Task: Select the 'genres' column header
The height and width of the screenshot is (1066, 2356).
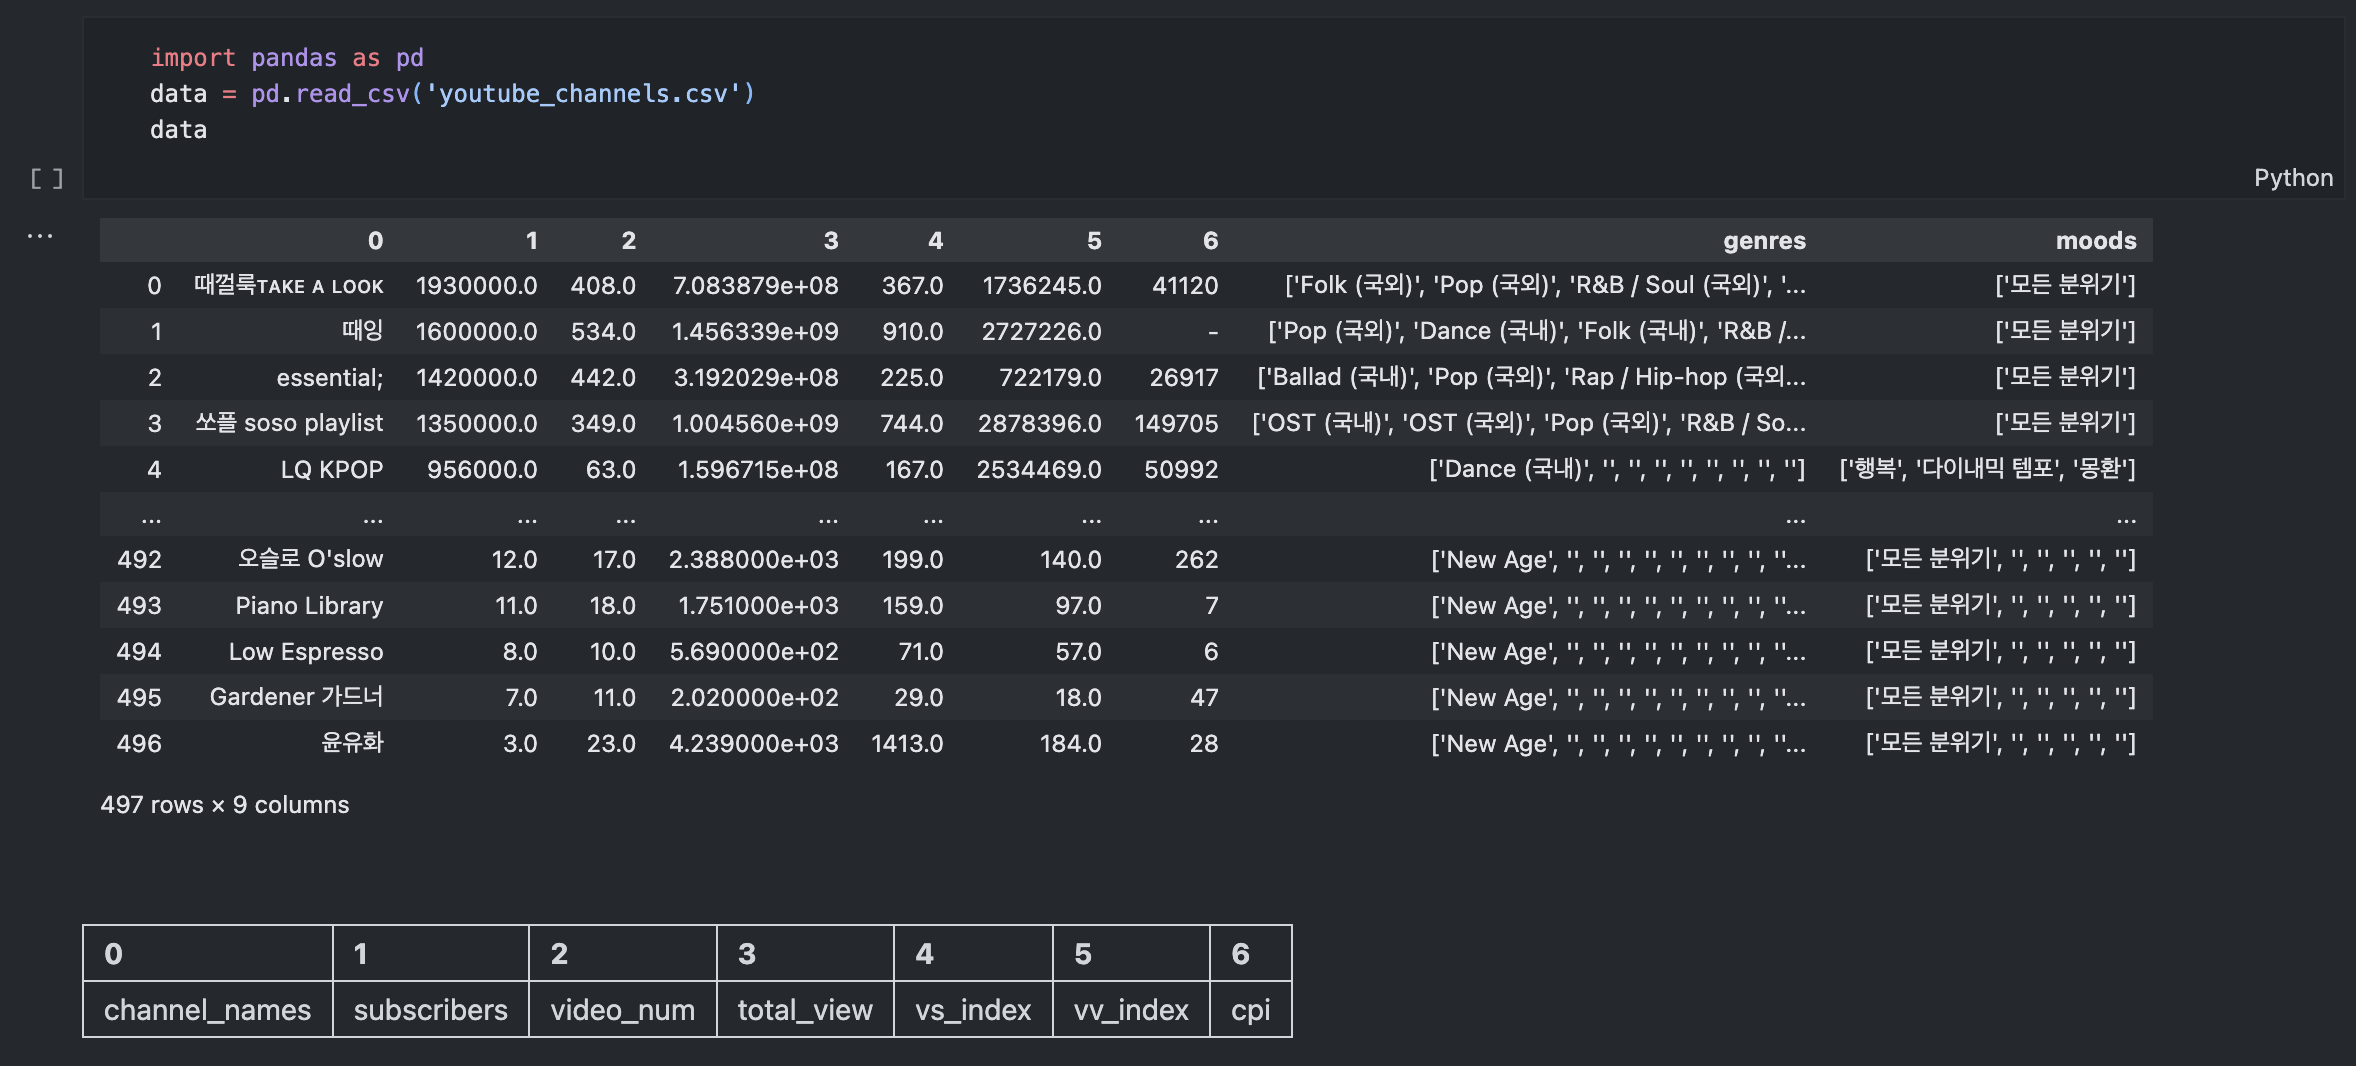Action: [1763, 241]
